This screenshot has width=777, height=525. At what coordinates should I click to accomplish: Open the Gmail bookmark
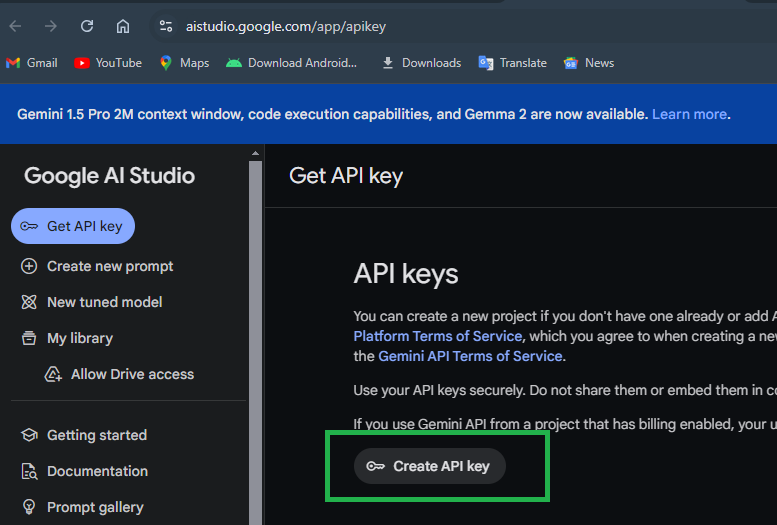32,63
